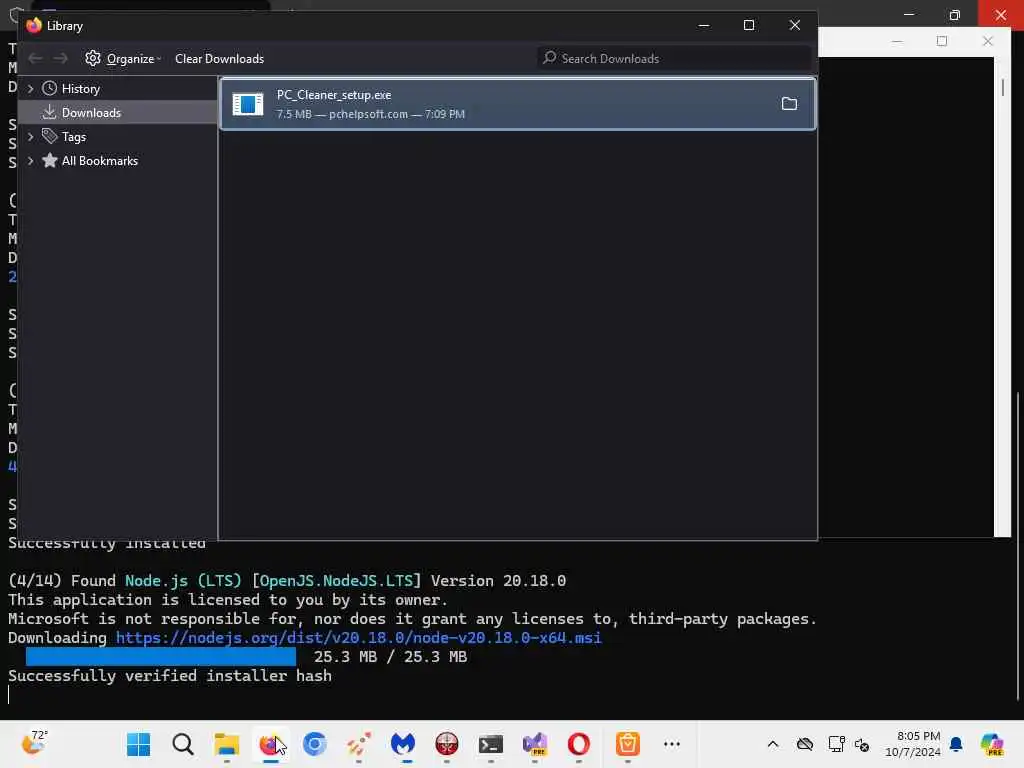
Task: Select History in the sidebar
Action: [x=81, y=88]
